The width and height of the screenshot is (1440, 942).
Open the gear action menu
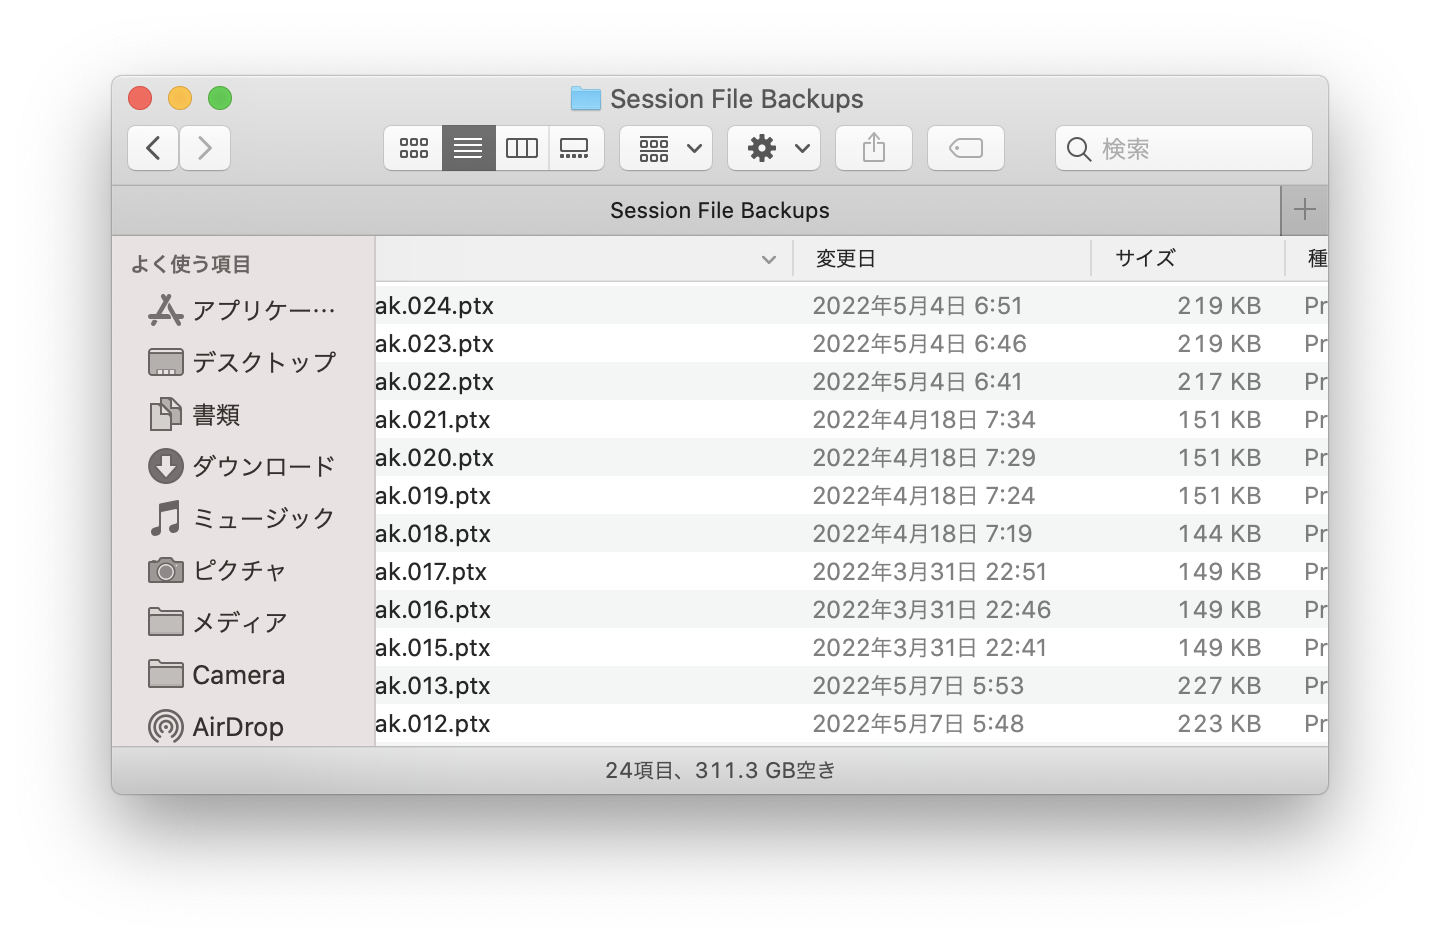click(x=774, y=148)
